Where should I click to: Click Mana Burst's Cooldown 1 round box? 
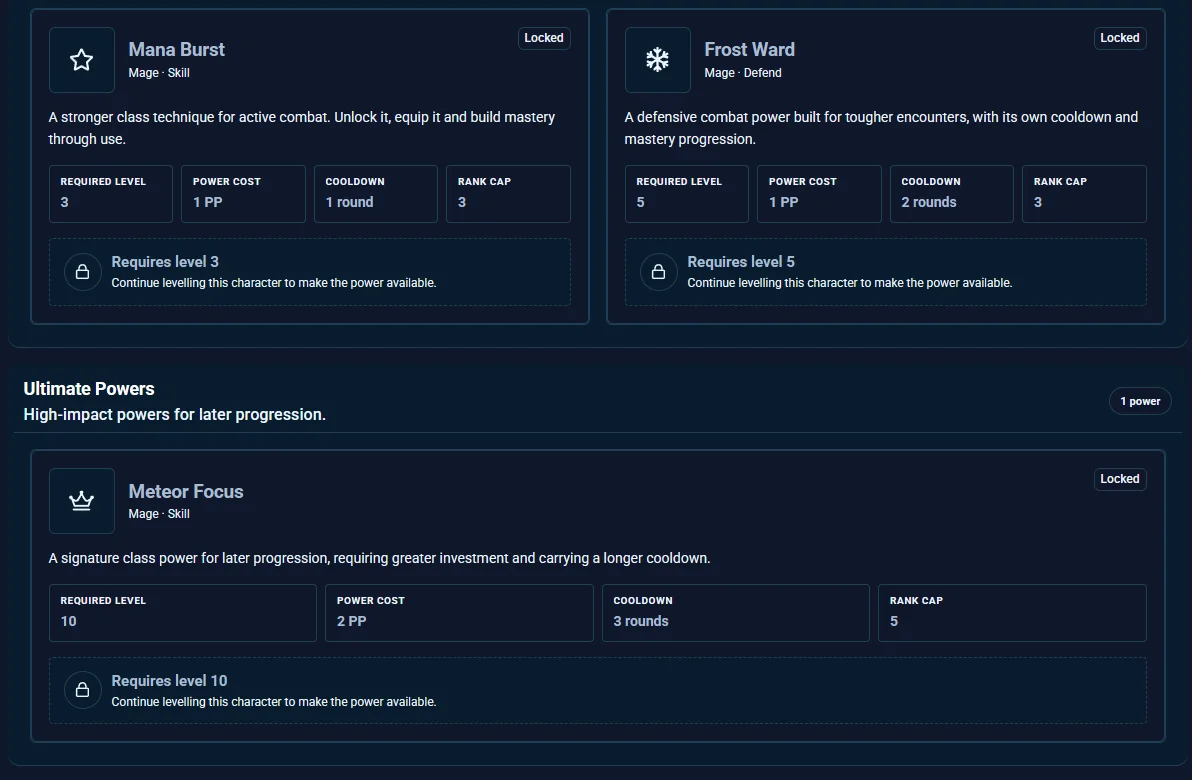376,194
